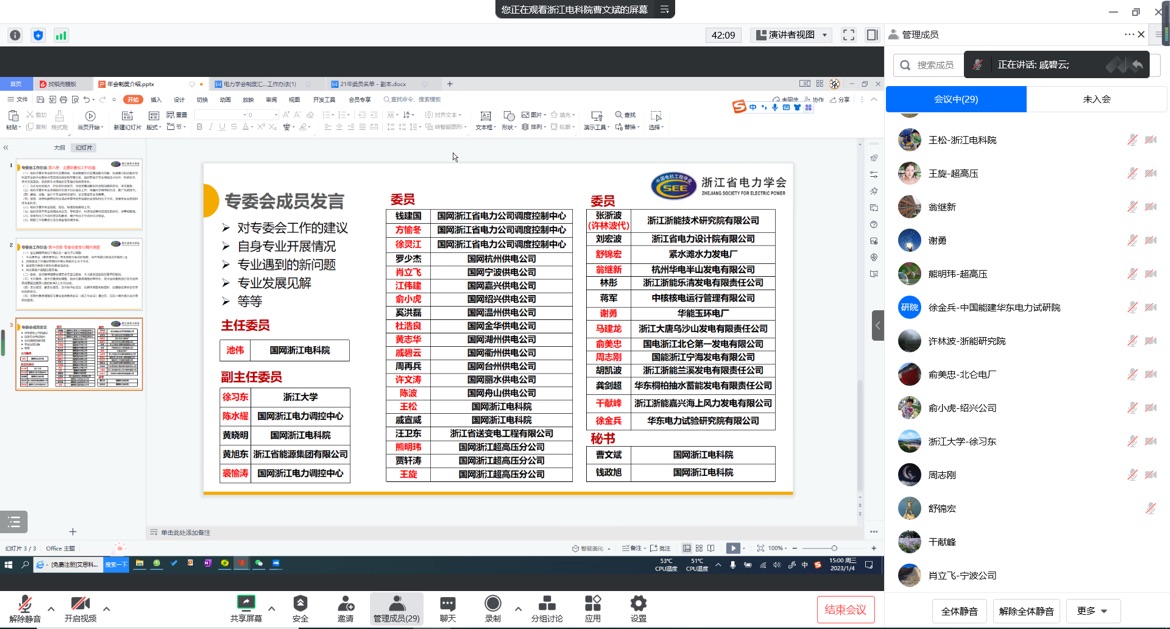The width and height of the screenshot is (1170, 629).
Task: Open the 聊天 chat icon
Action: tap(447, 608)
